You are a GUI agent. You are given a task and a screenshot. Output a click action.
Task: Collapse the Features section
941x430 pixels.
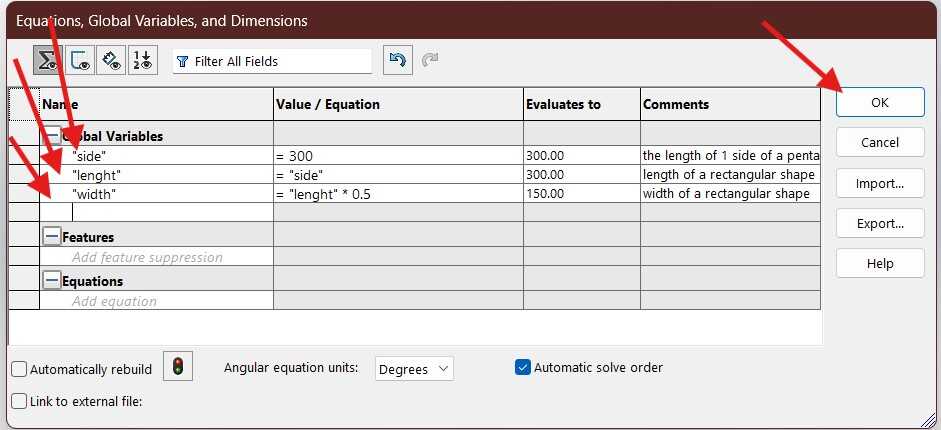[x=51, y=237]
